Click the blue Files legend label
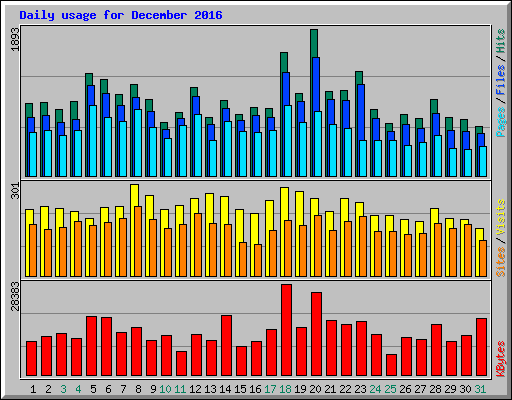512x400 pixels. coord(501,79)
